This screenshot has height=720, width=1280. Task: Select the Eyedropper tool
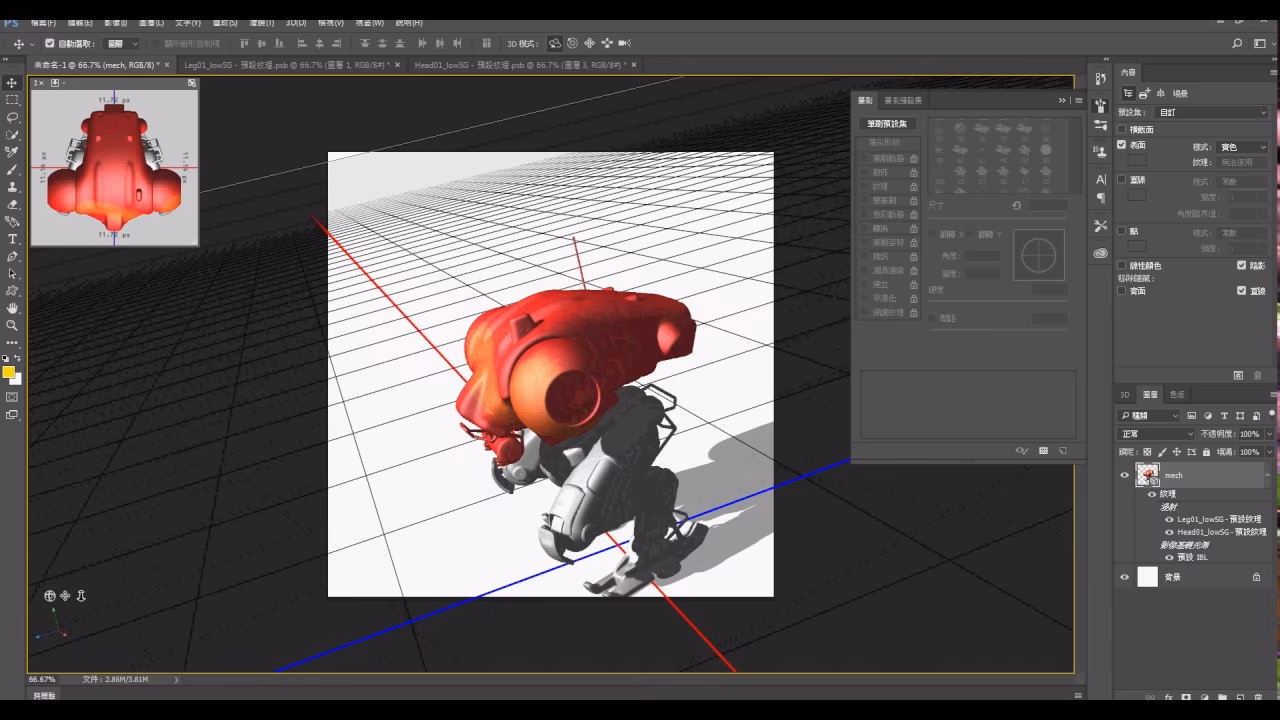[x=10, y=153]
